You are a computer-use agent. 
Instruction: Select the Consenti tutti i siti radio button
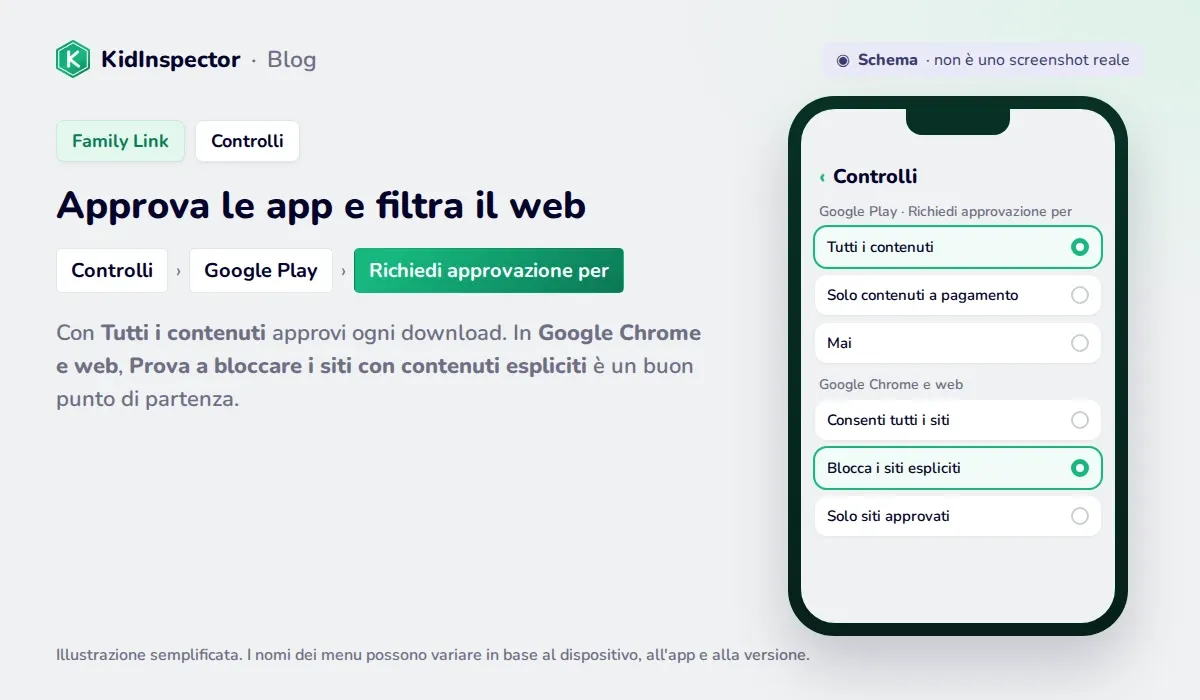click(x=1079, y=420)
